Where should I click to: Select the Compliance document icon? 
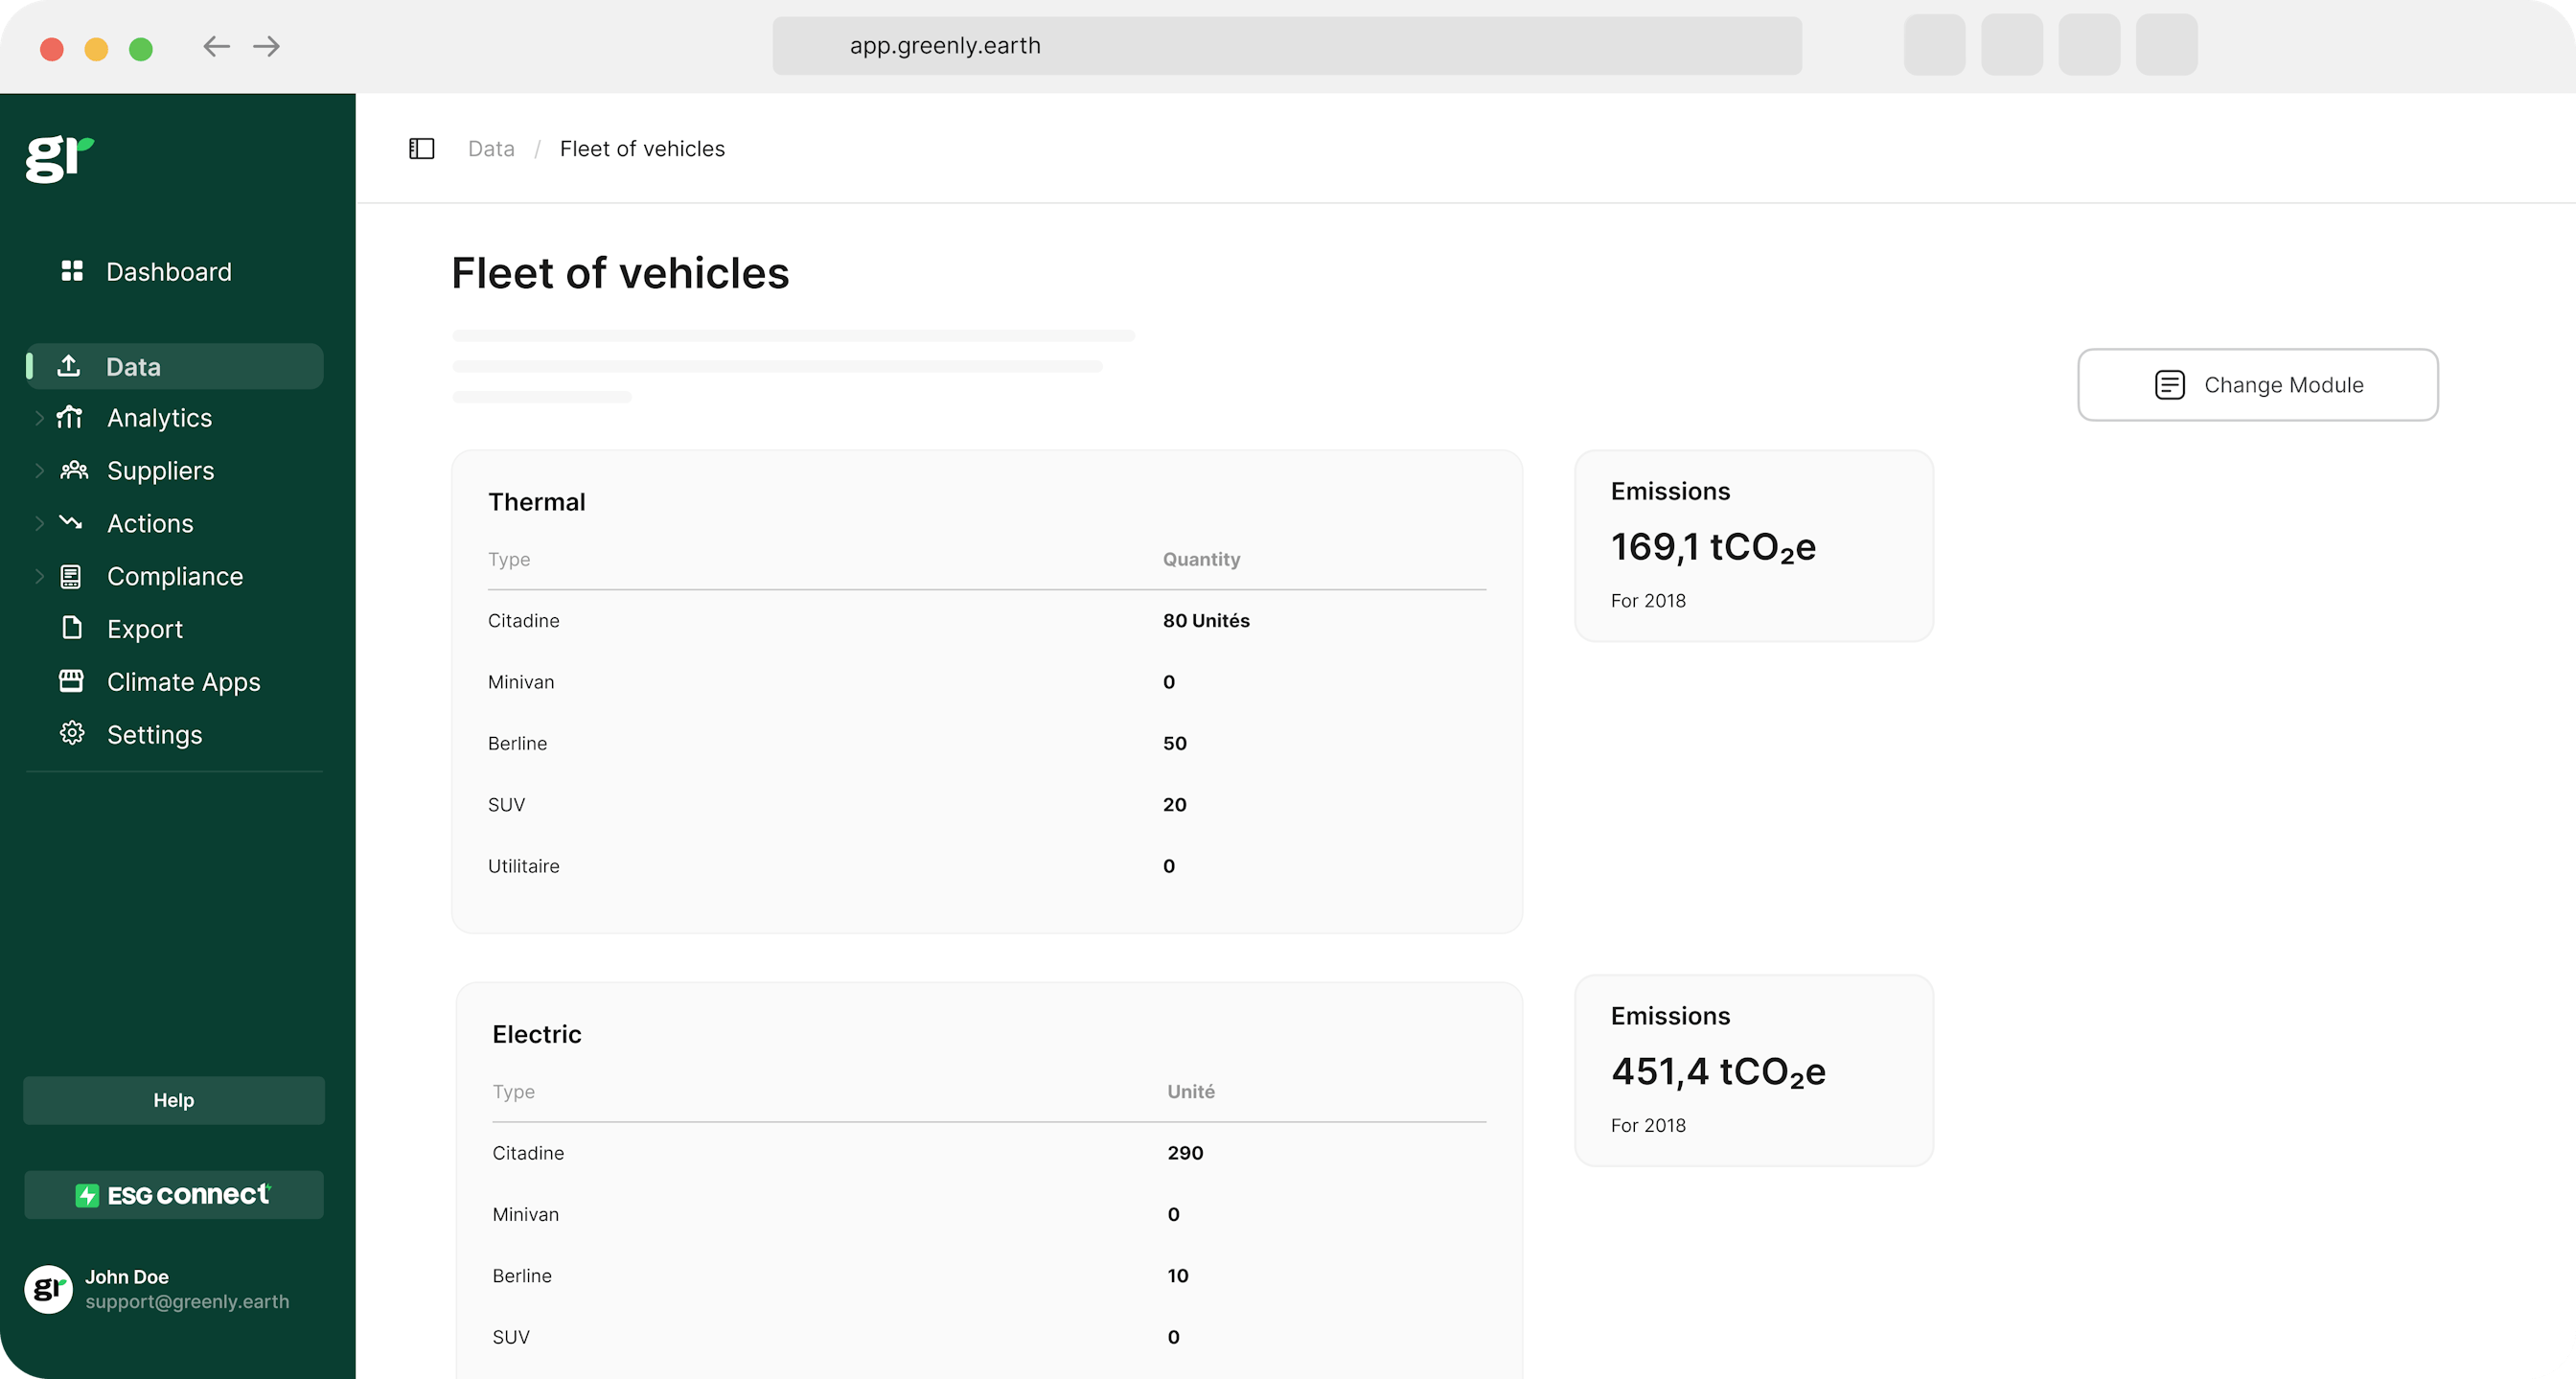pyautogui.click(x=70, y=576)
